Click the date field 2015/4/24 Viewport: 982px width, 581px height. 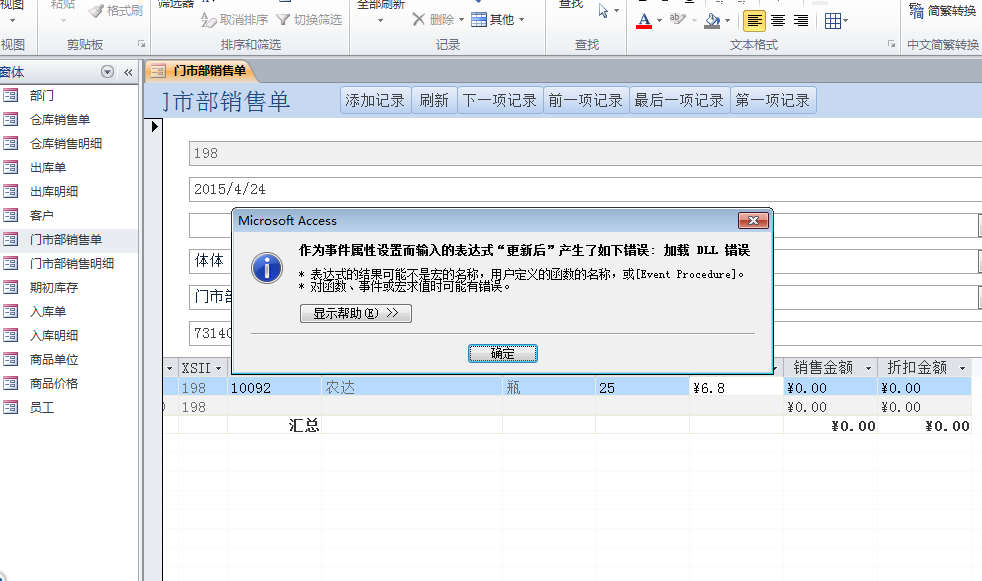[585, 189]
